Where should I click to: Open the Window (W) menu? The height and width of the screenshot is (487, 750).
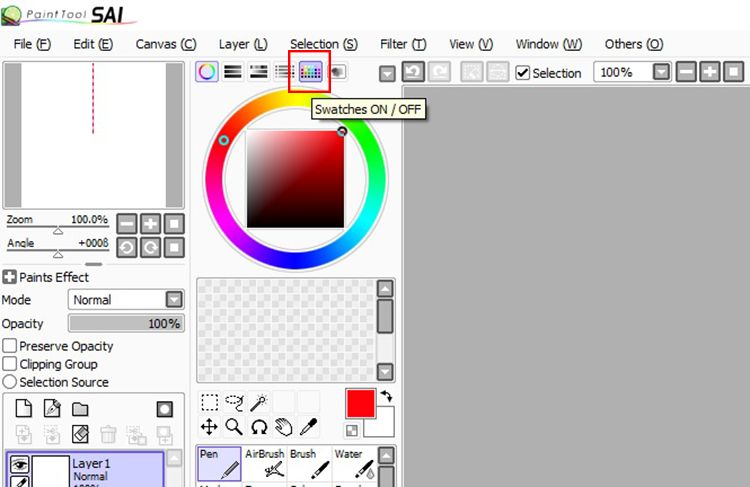coord(549,44)
